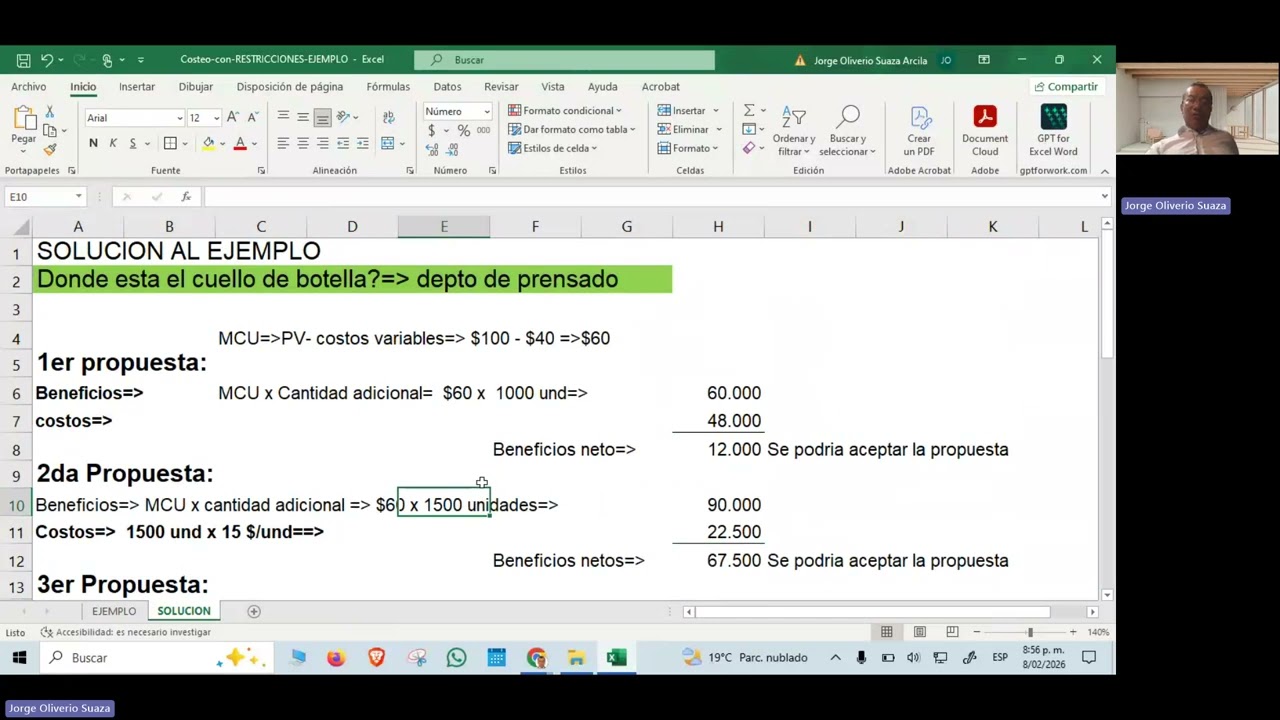Image resolution: width=1280 pixels, height=720 pixels.
Task: Open the Archivo menu
Action: coord(29,87)
